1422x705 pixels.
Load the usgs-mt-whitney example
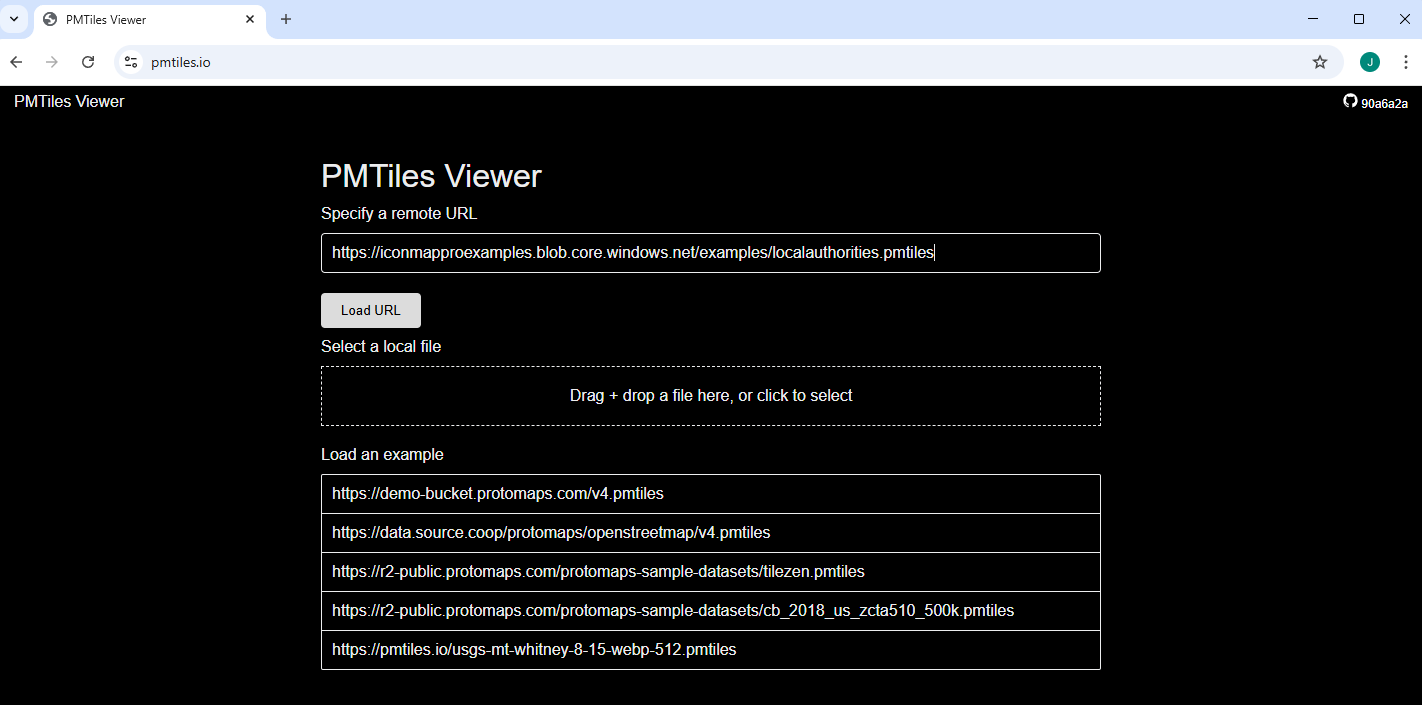(x=710, y=650)
